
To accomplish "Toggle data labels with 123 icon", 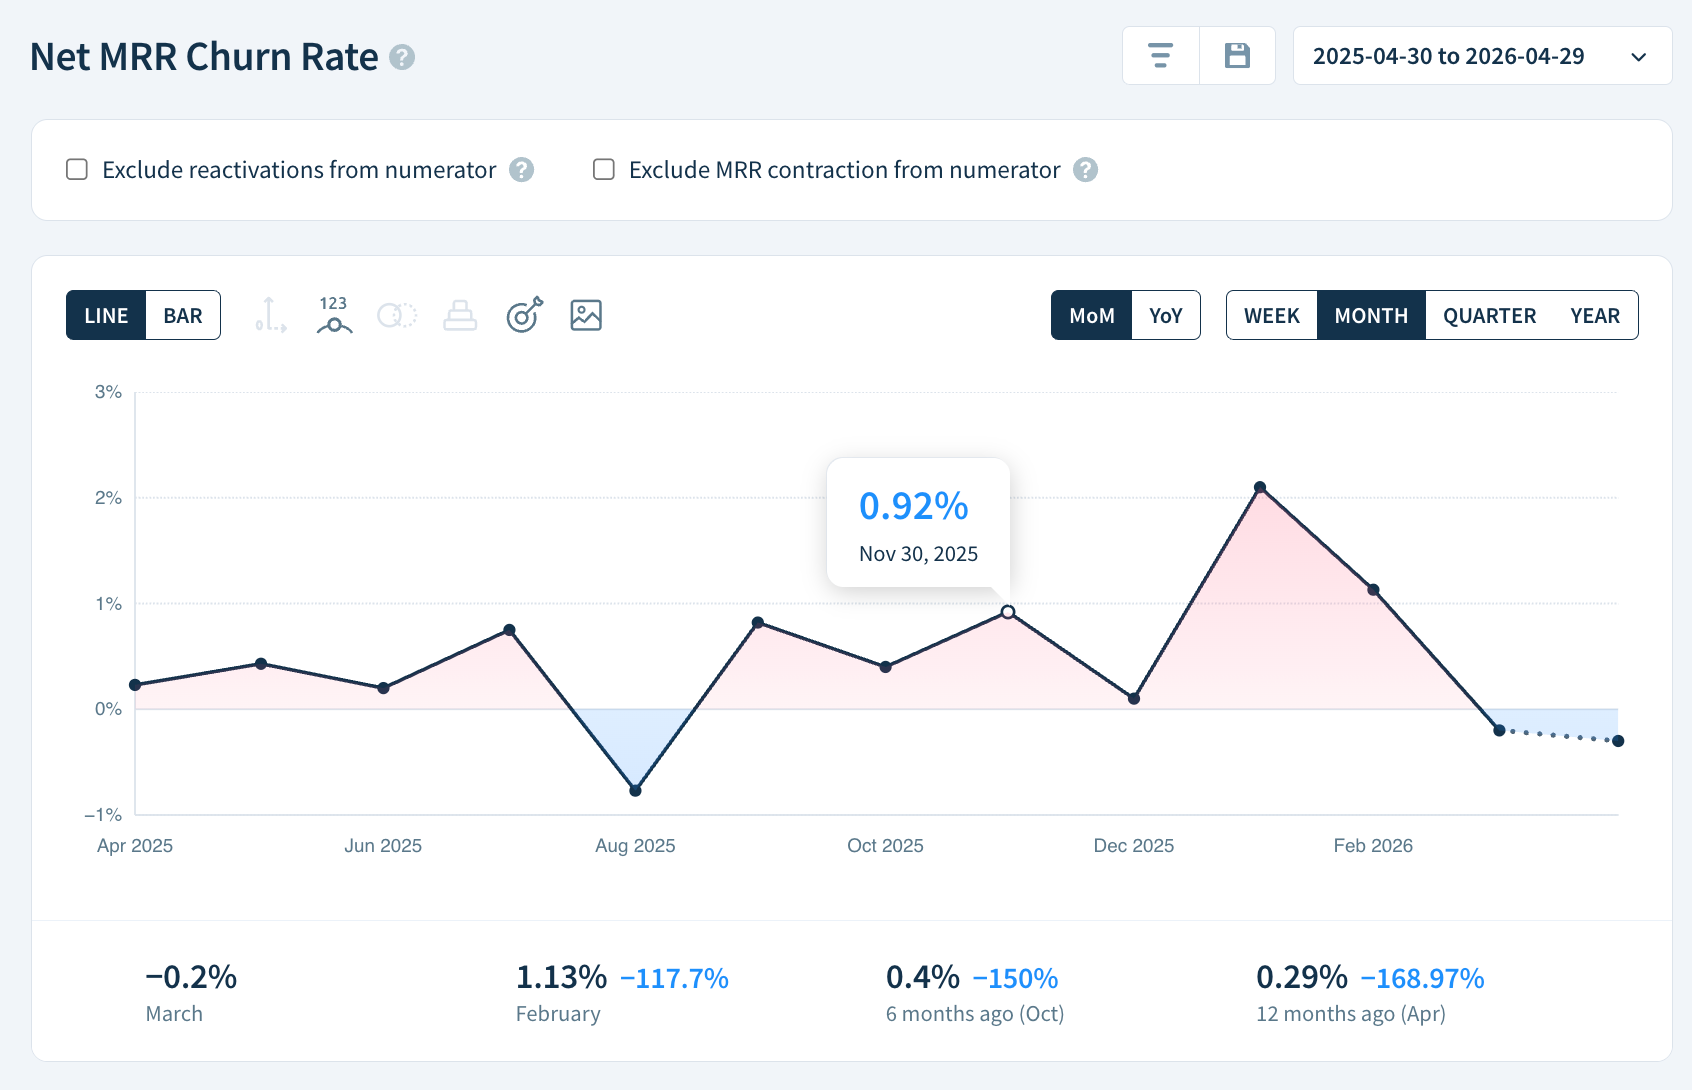I will [333, 315].
